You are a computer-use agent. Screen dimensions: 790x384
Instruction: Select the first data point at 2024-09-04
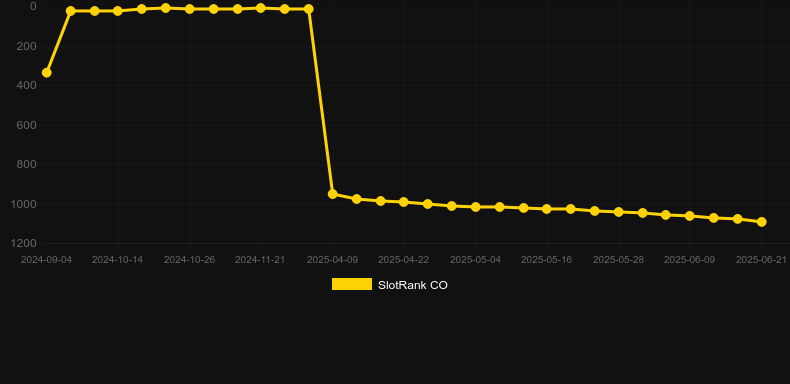46,73
